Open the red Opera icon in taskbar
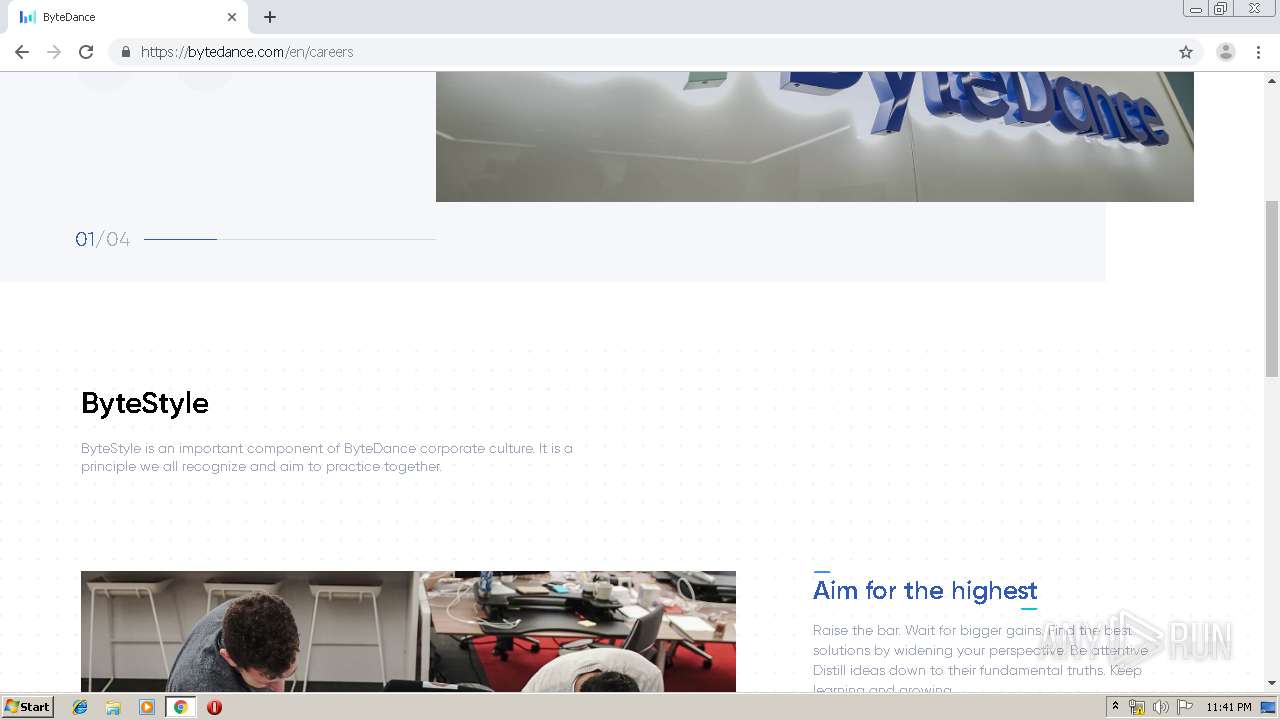 pos(214,707)
